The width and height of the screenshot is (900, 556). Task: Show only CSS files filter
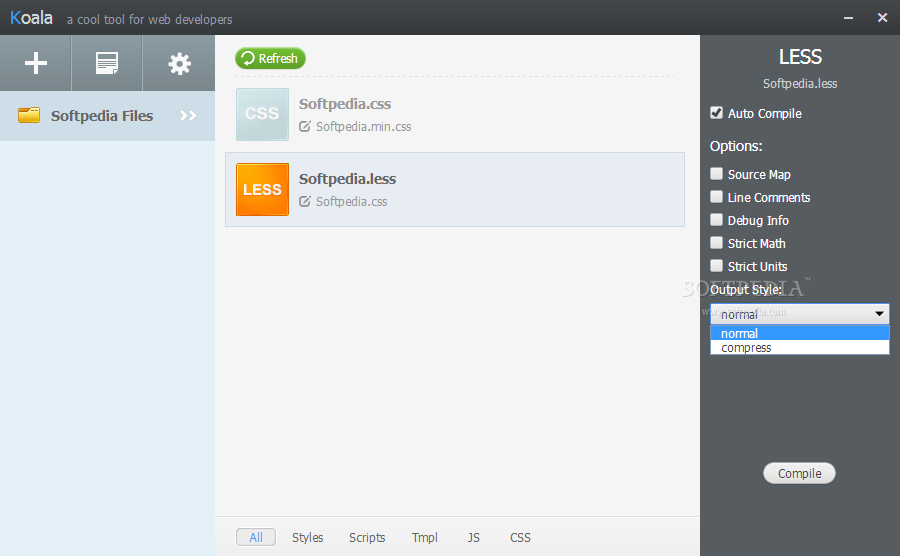click(x=520, y=538)
